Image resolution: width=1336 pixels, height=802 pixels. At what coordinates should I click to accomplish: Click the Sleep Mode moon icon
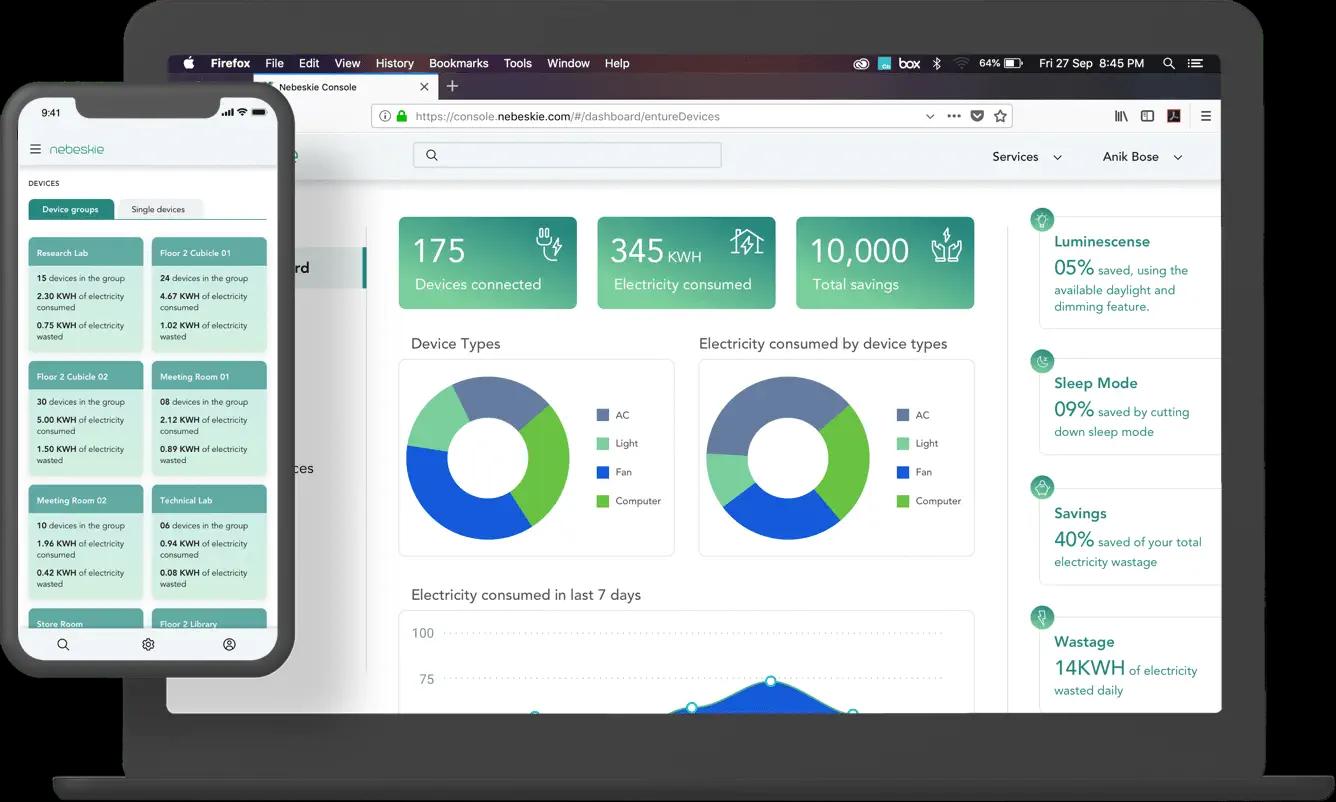point(1042,361)
